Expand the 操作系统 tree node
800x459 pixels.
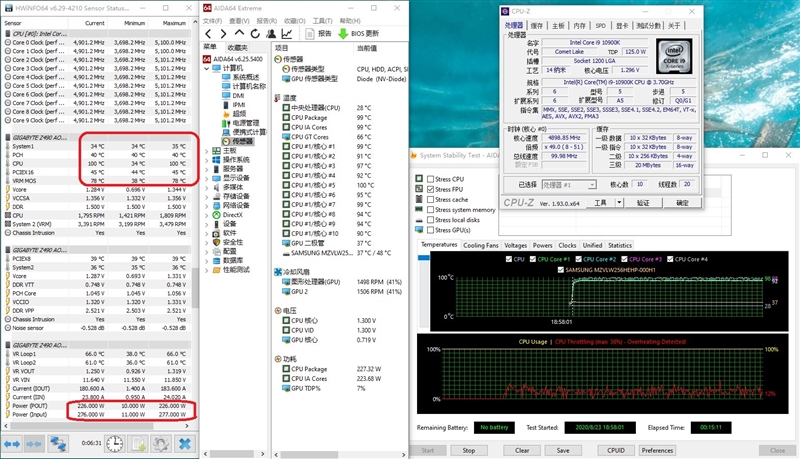click(x=207, y=160)
